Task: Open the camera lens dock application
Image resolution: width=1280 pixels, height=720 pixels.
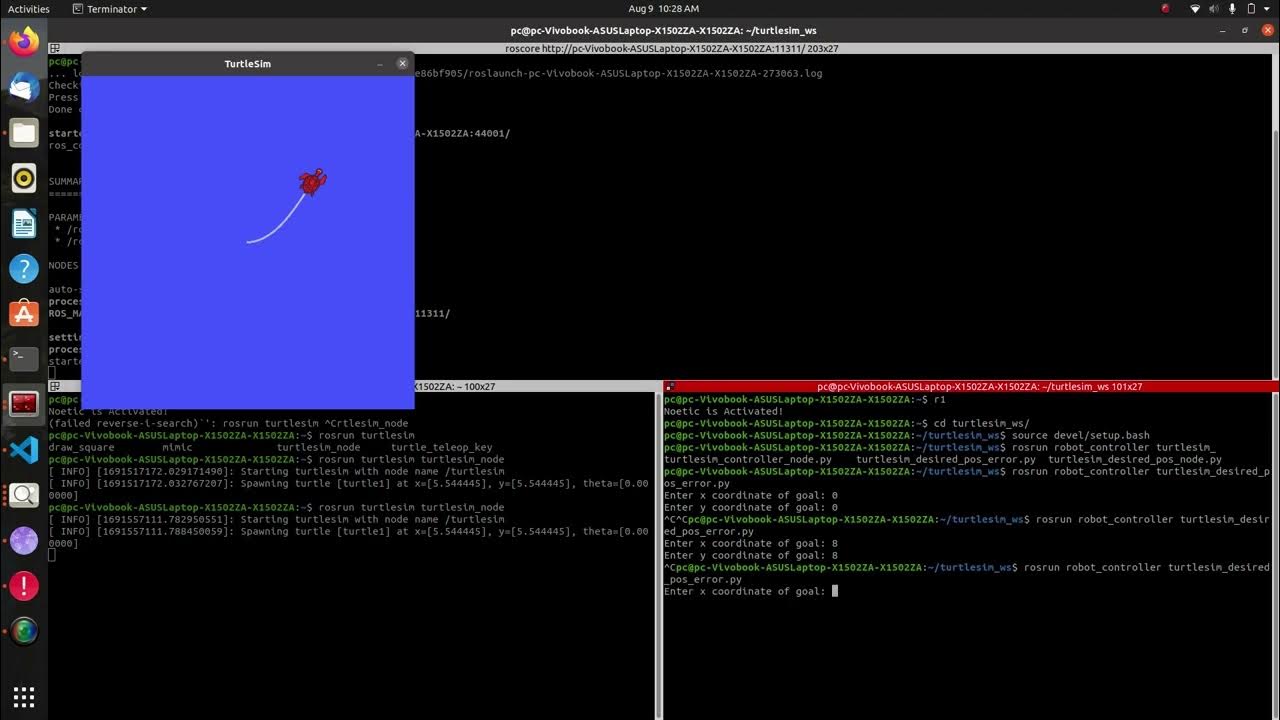Action: click(x=24, y=630)
